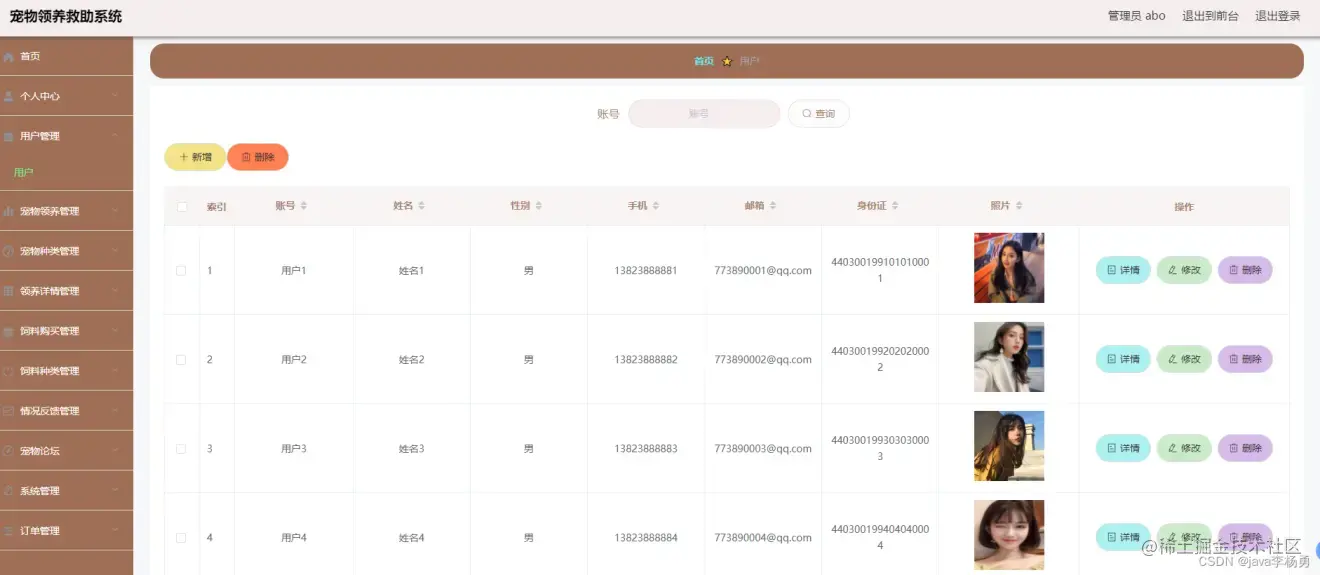1320x575 pixels.
Task: Click the 索引 column header
Action: click(217, 207)
